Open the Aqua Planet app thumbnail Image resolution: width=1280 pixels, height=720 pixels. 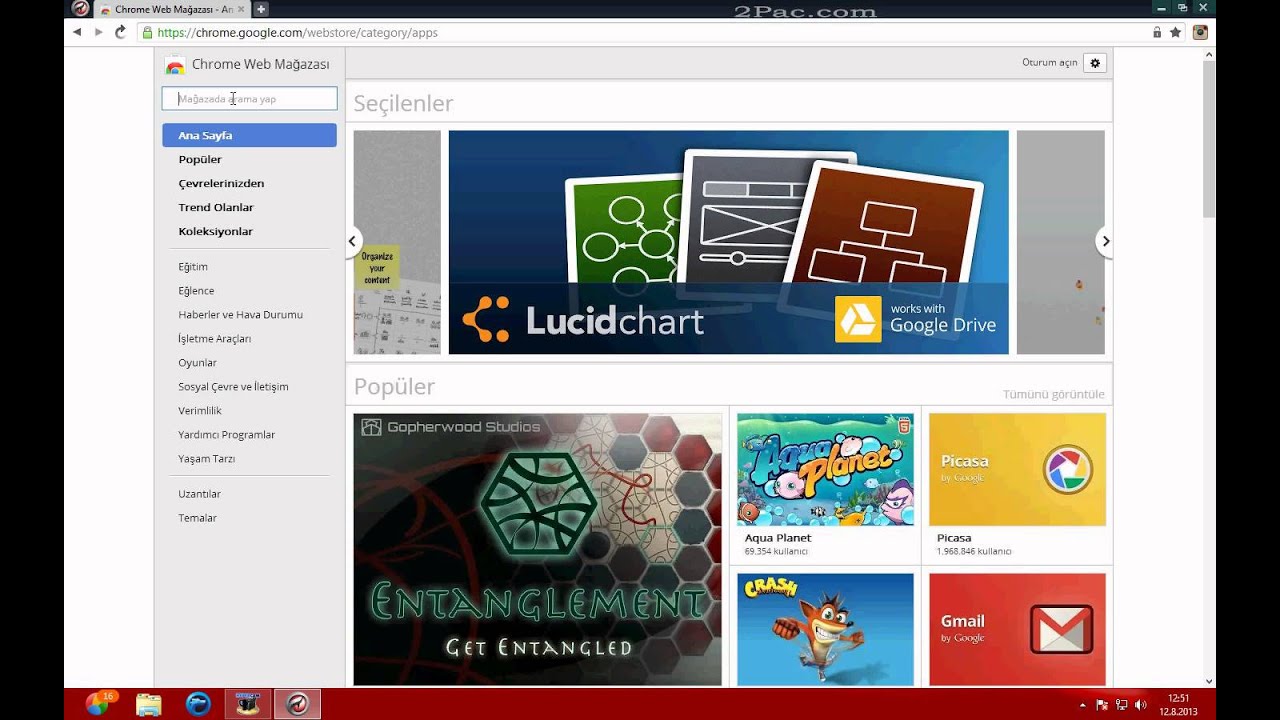[825, 469]
